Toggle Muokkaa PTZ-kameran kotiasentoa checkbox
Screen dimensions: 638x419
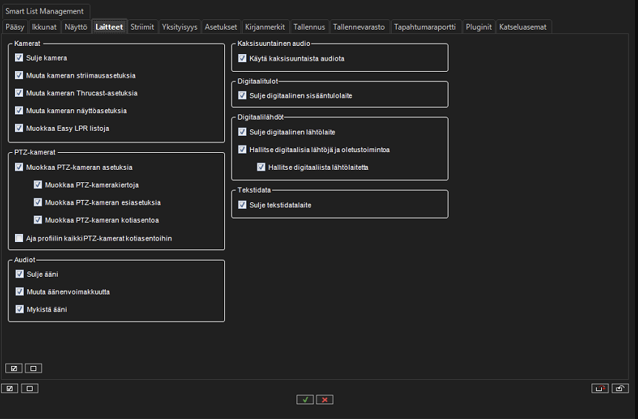point(38,220)
